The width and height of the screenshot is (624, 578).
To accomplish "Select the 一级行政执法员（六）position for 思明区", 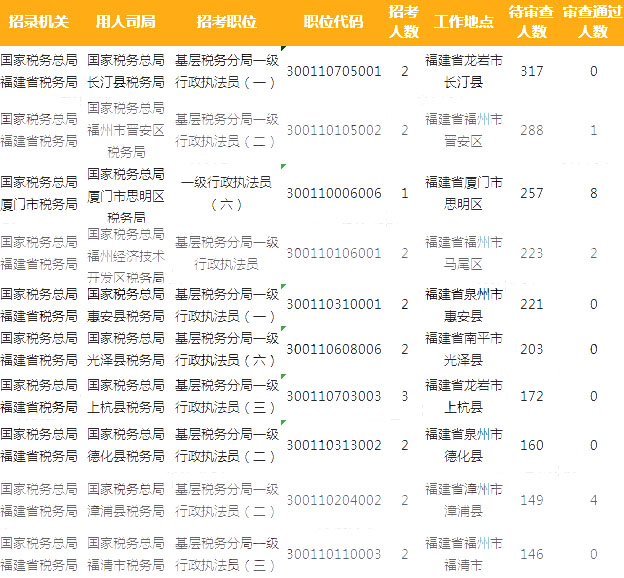I will 226,193.
